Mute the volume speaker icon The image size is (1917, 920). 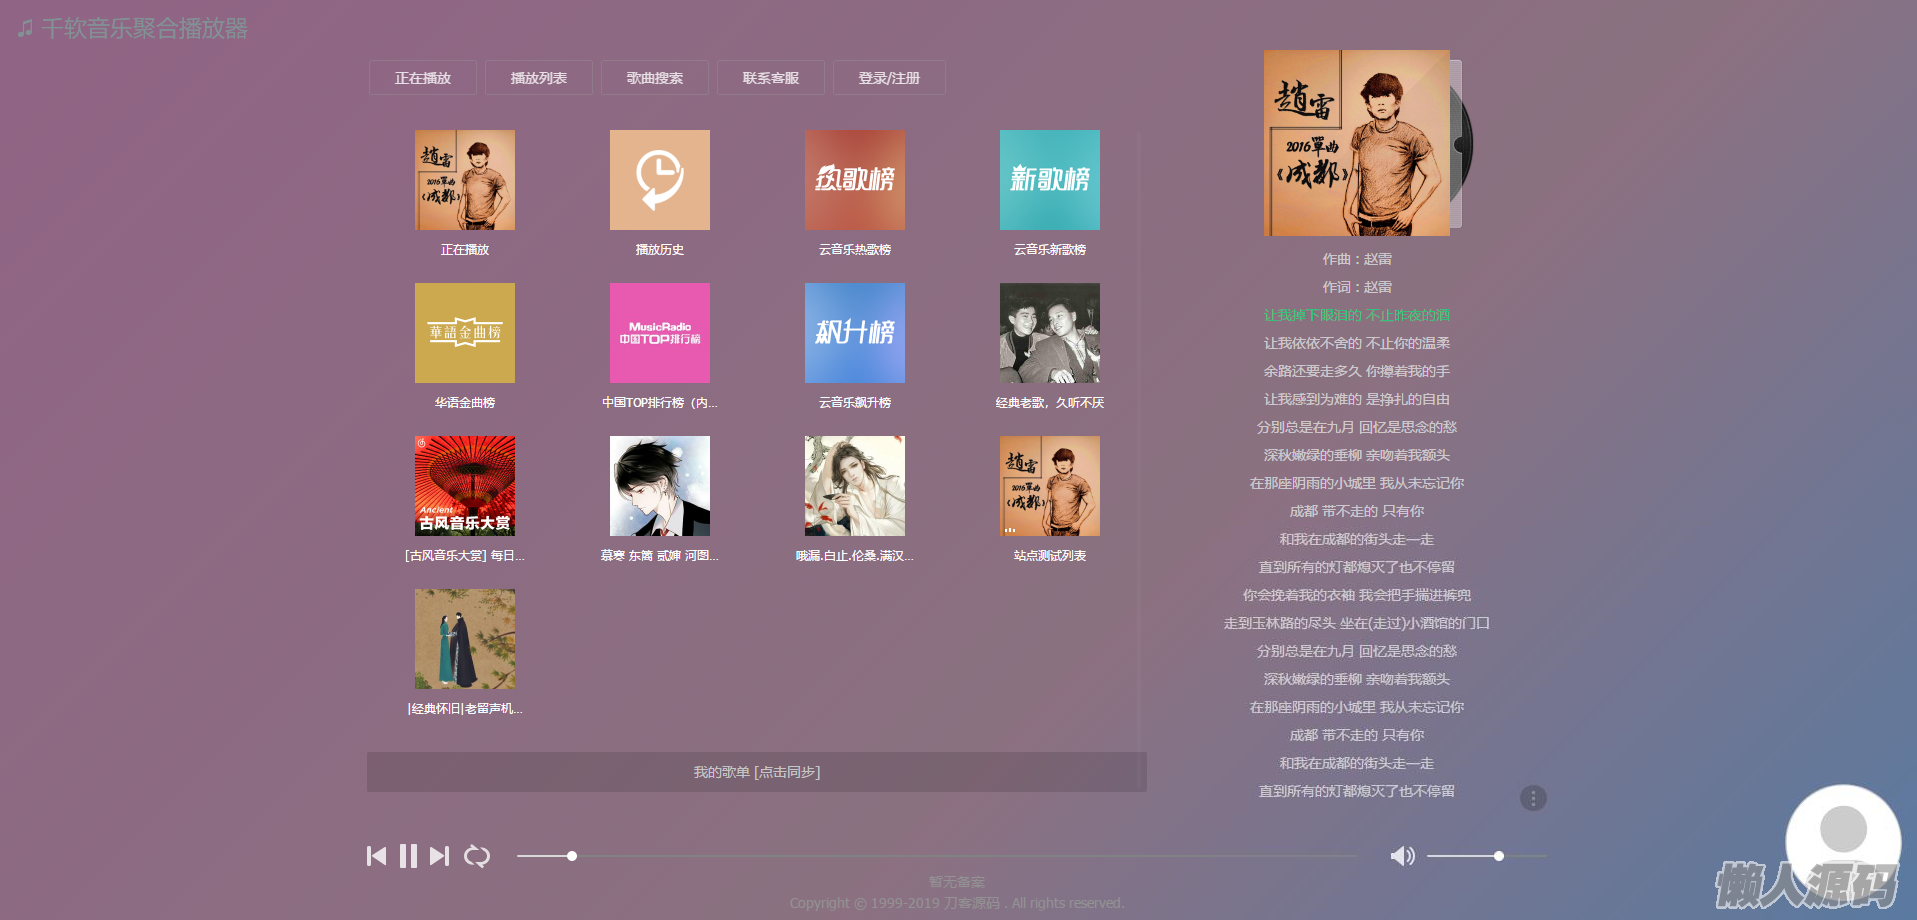1403,856
